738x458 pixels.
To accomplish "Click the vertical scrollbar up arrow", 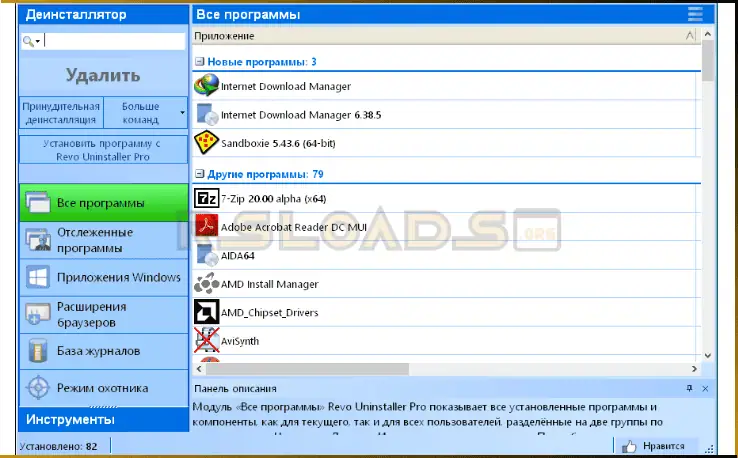I will pyautogui.click(x=707, y=34).
